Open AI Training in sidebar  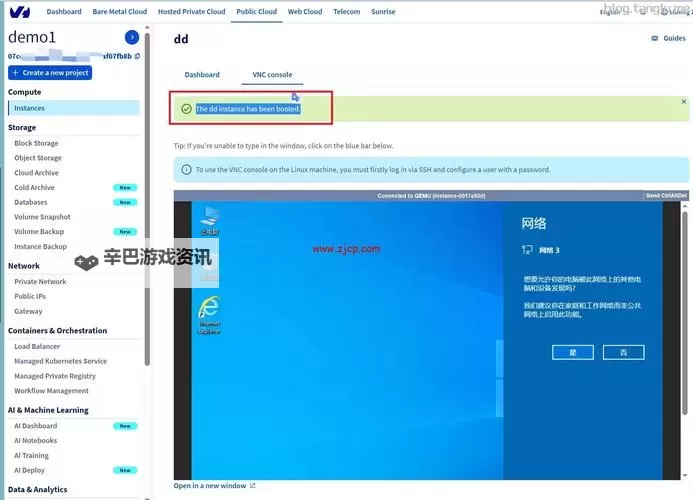[31, 455]
